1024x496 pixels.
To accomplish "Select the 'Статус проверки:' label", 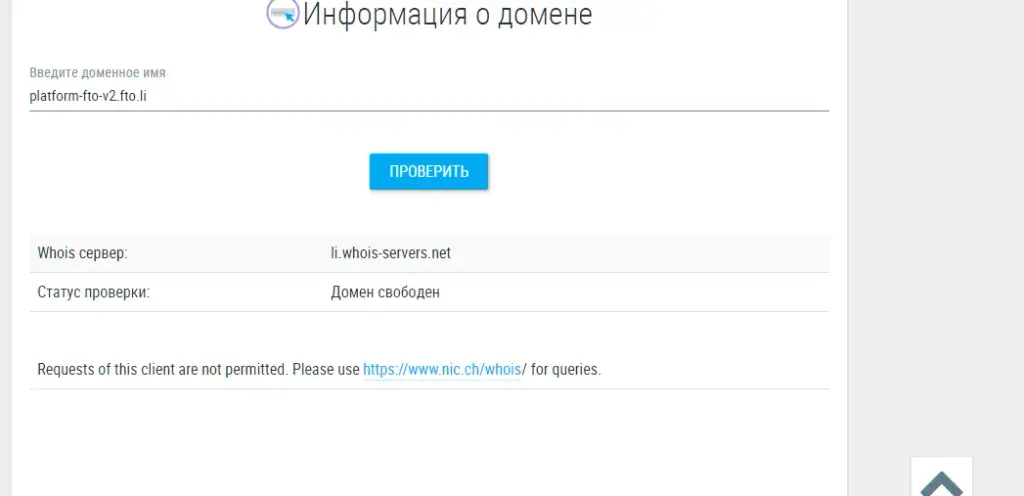I will 93,292.
